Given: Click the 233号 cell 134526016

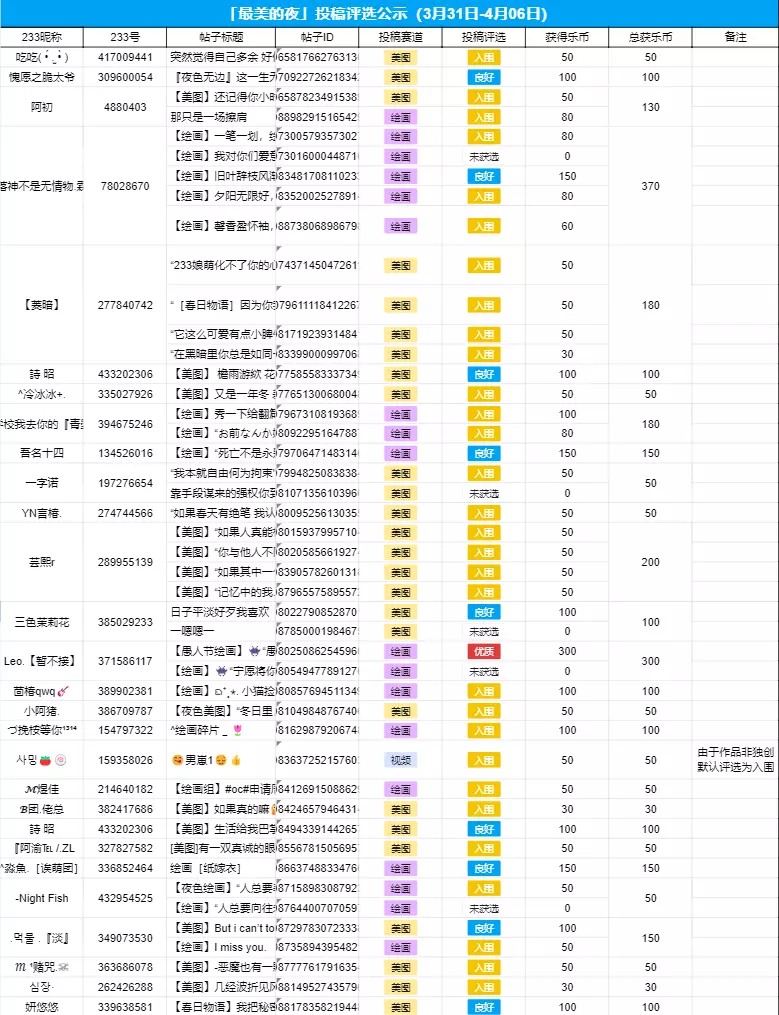Looking at the screenshot, I should [125, 453].
